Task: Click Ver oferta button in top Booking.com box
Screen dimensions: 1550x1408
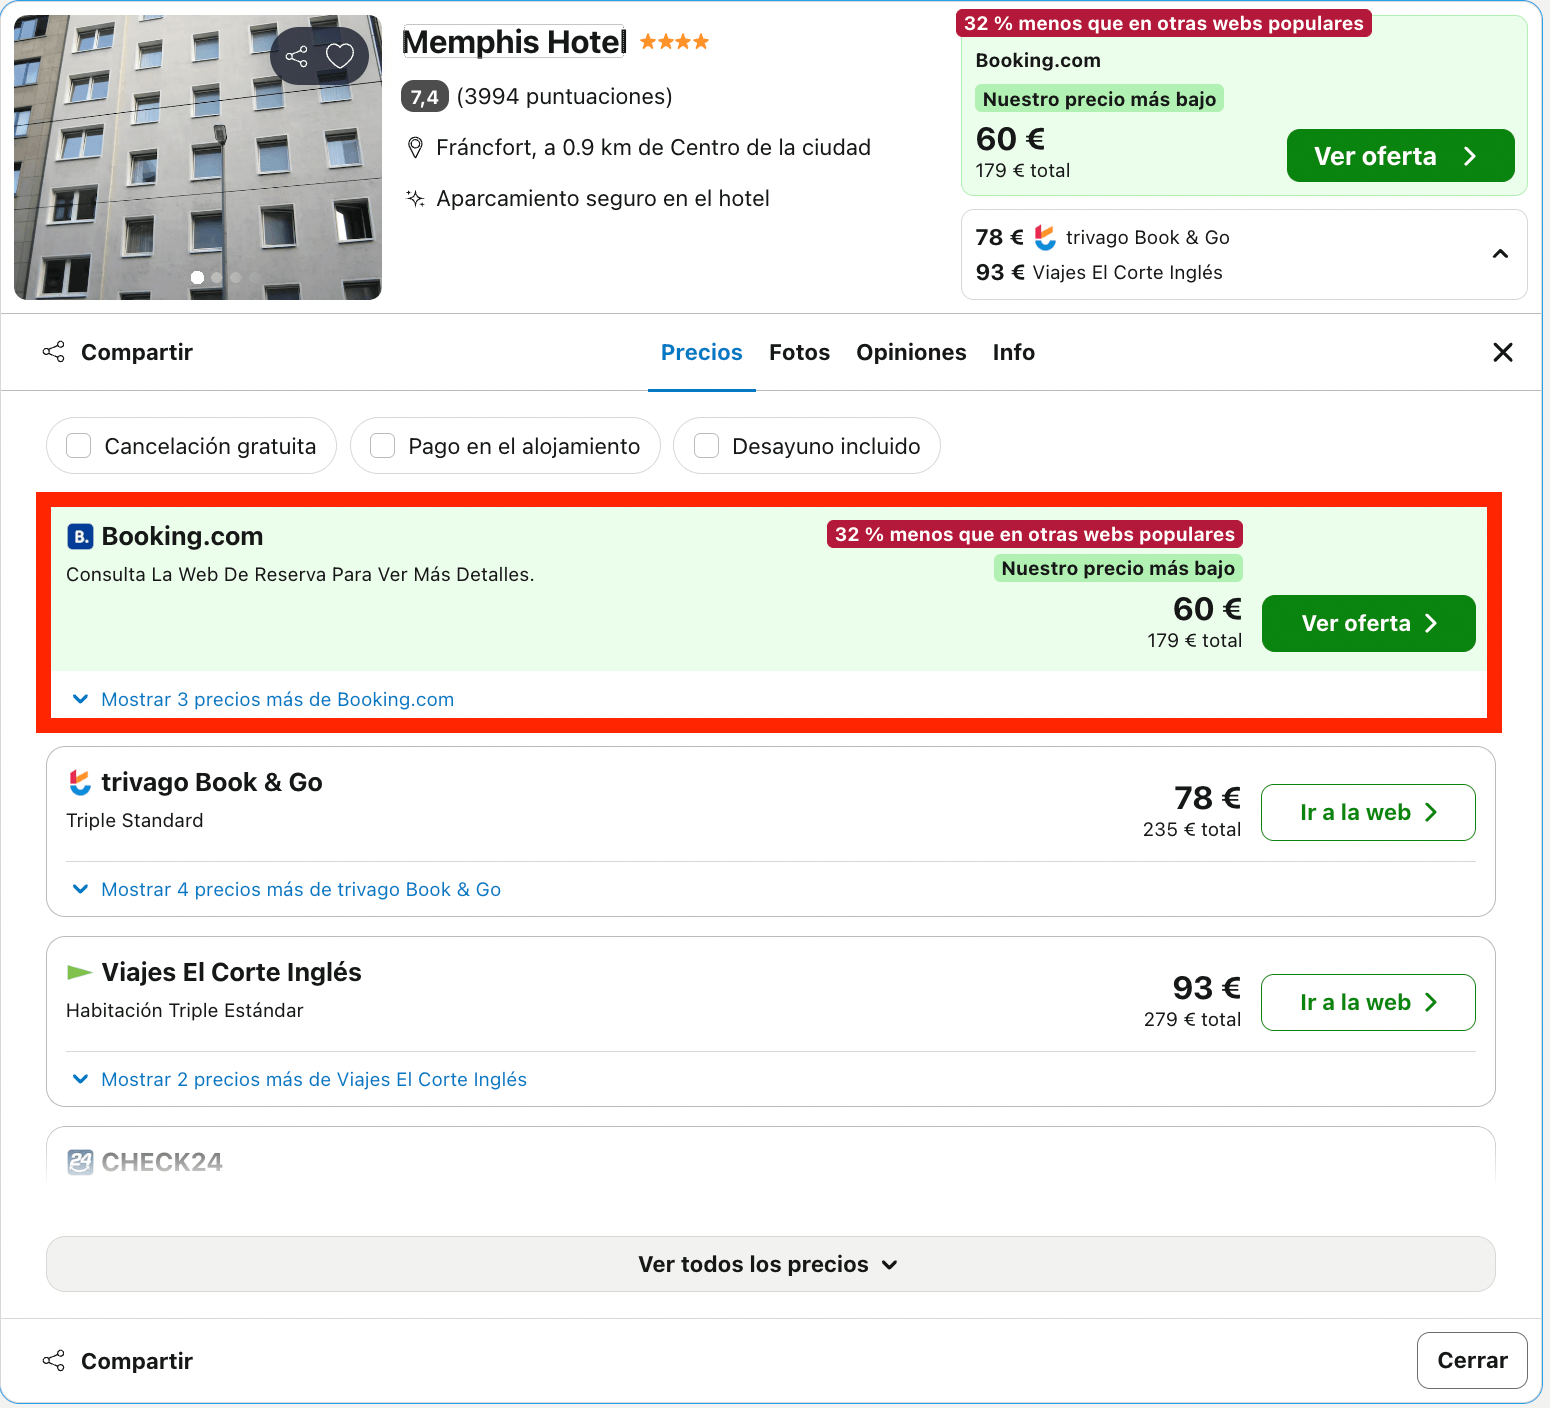Action: (1400, 156)
